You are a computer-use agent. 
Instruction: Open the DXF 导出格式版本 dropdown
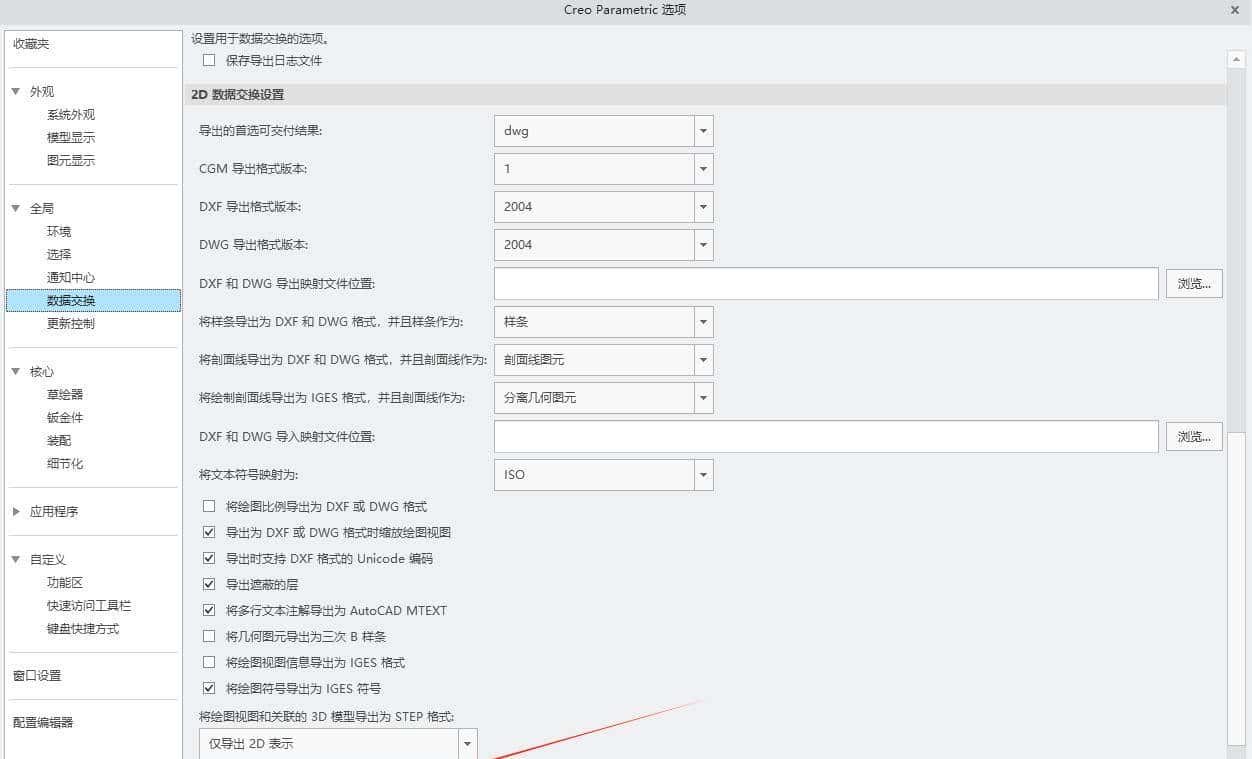coord(703,206)
